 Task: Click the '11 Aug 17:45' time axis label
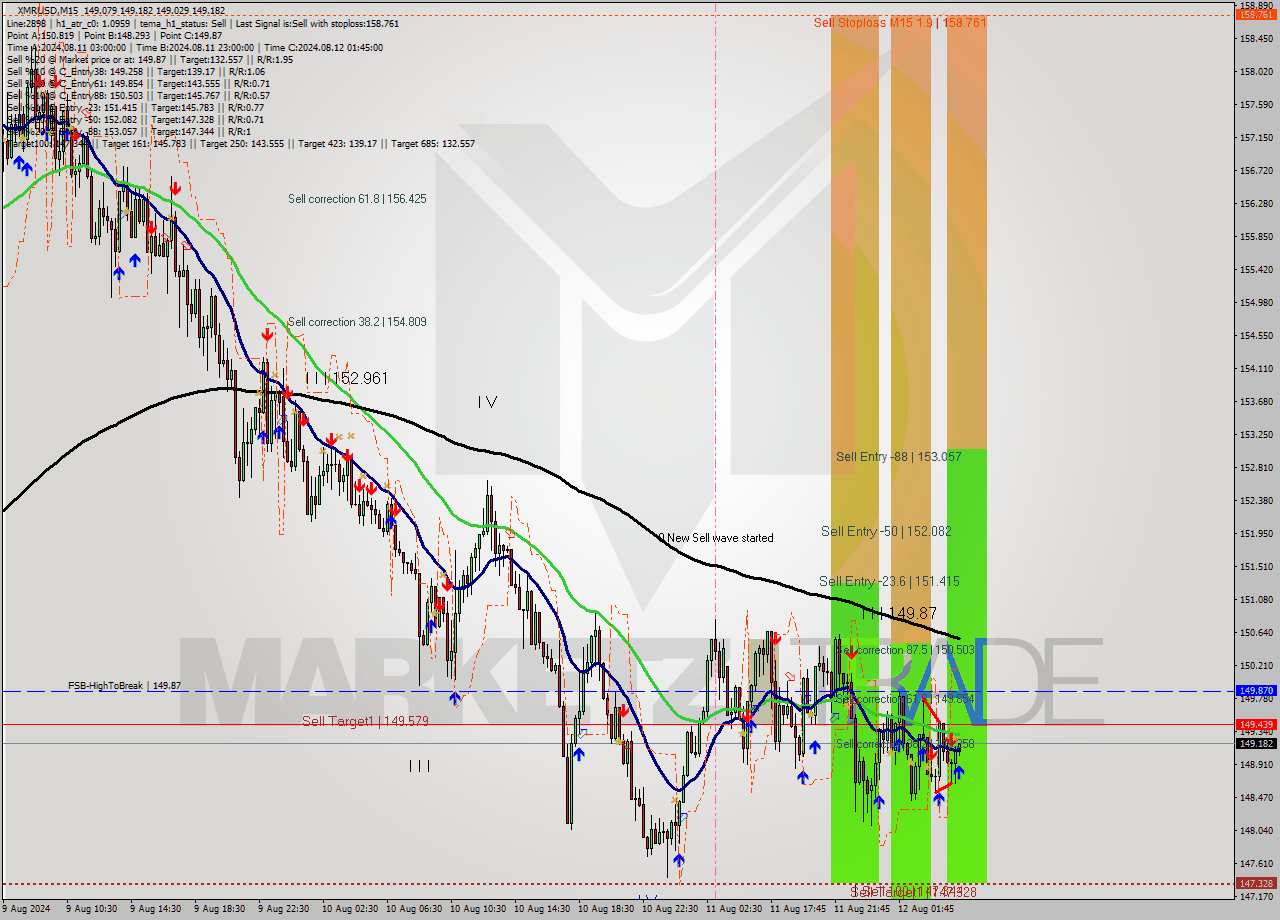pyautogui.click(x=798, y=909)
